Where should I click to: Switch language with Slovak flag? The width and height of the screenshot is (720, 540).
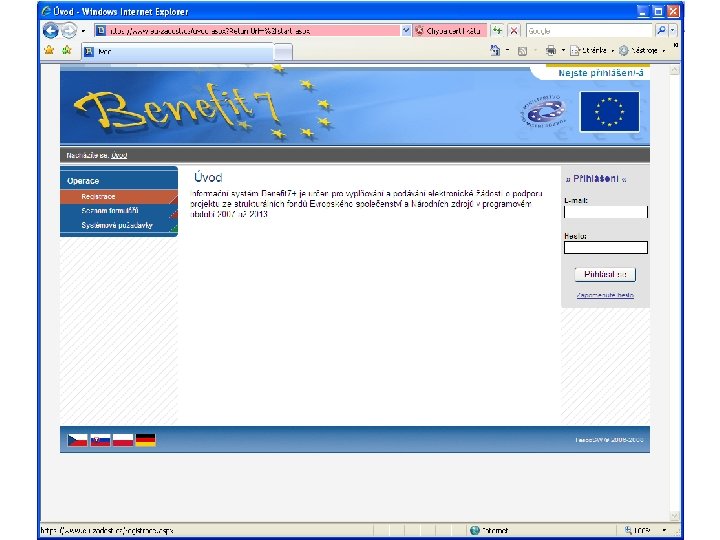pyautogui.click(x=100, y=440)
